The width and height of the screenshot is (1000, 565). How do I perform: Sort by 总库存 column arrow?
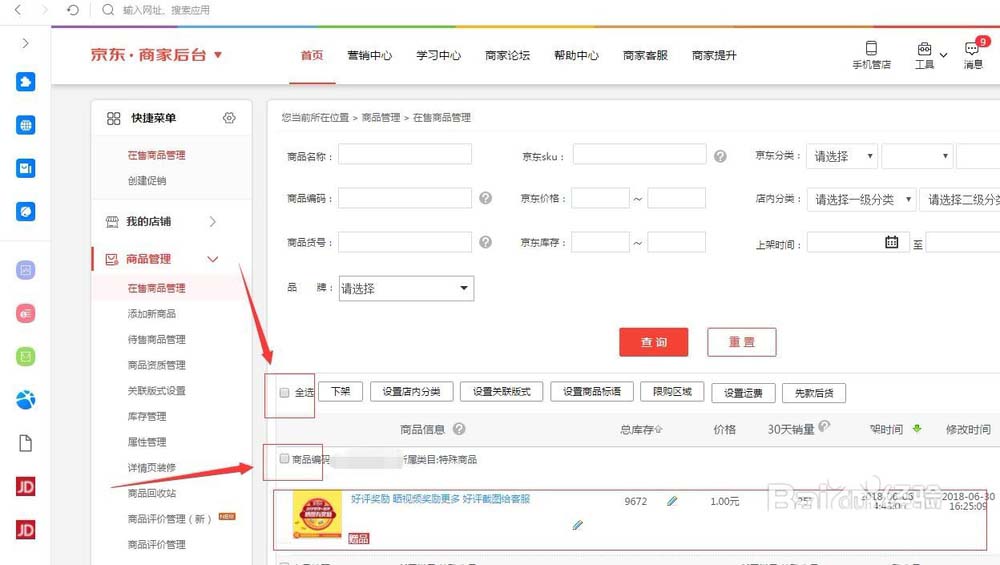(x=659, y=430)
